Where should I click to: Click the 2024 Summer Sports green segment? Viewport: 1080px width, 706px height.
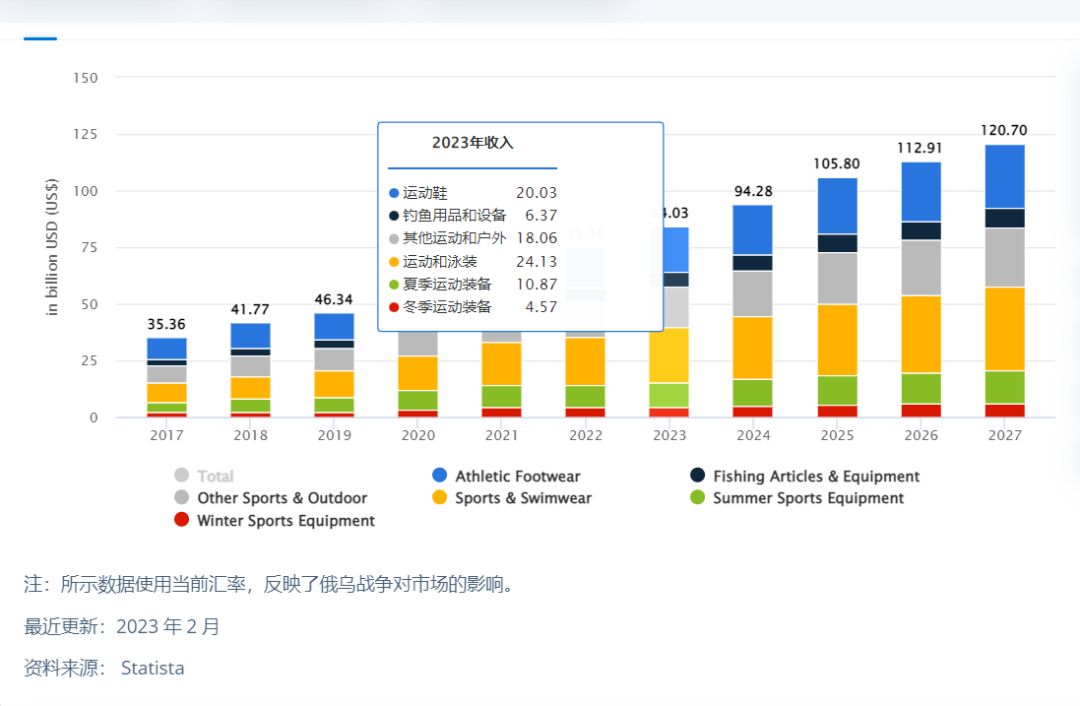point(753,393)
